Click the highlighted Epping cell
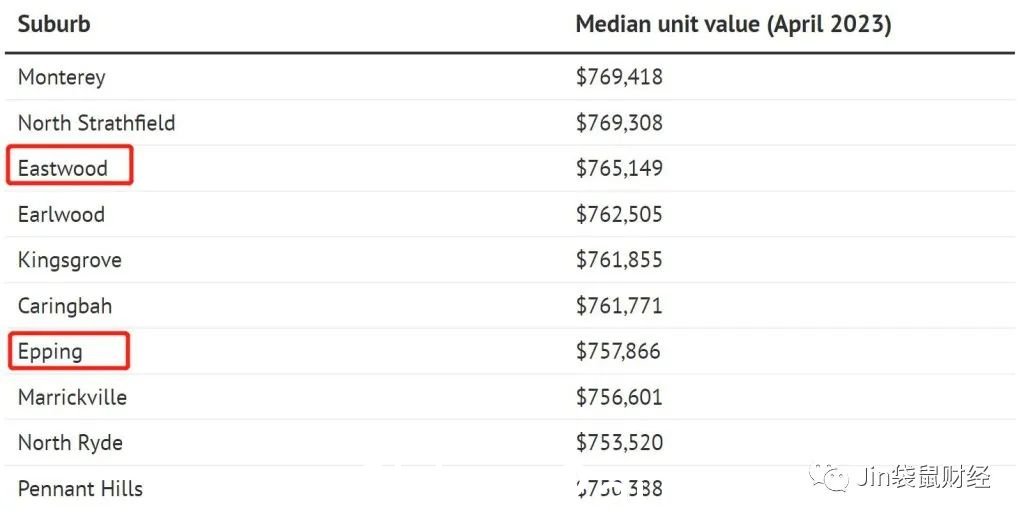Image resolution: width=1024 pixels, height=522 pixels. 69,351
